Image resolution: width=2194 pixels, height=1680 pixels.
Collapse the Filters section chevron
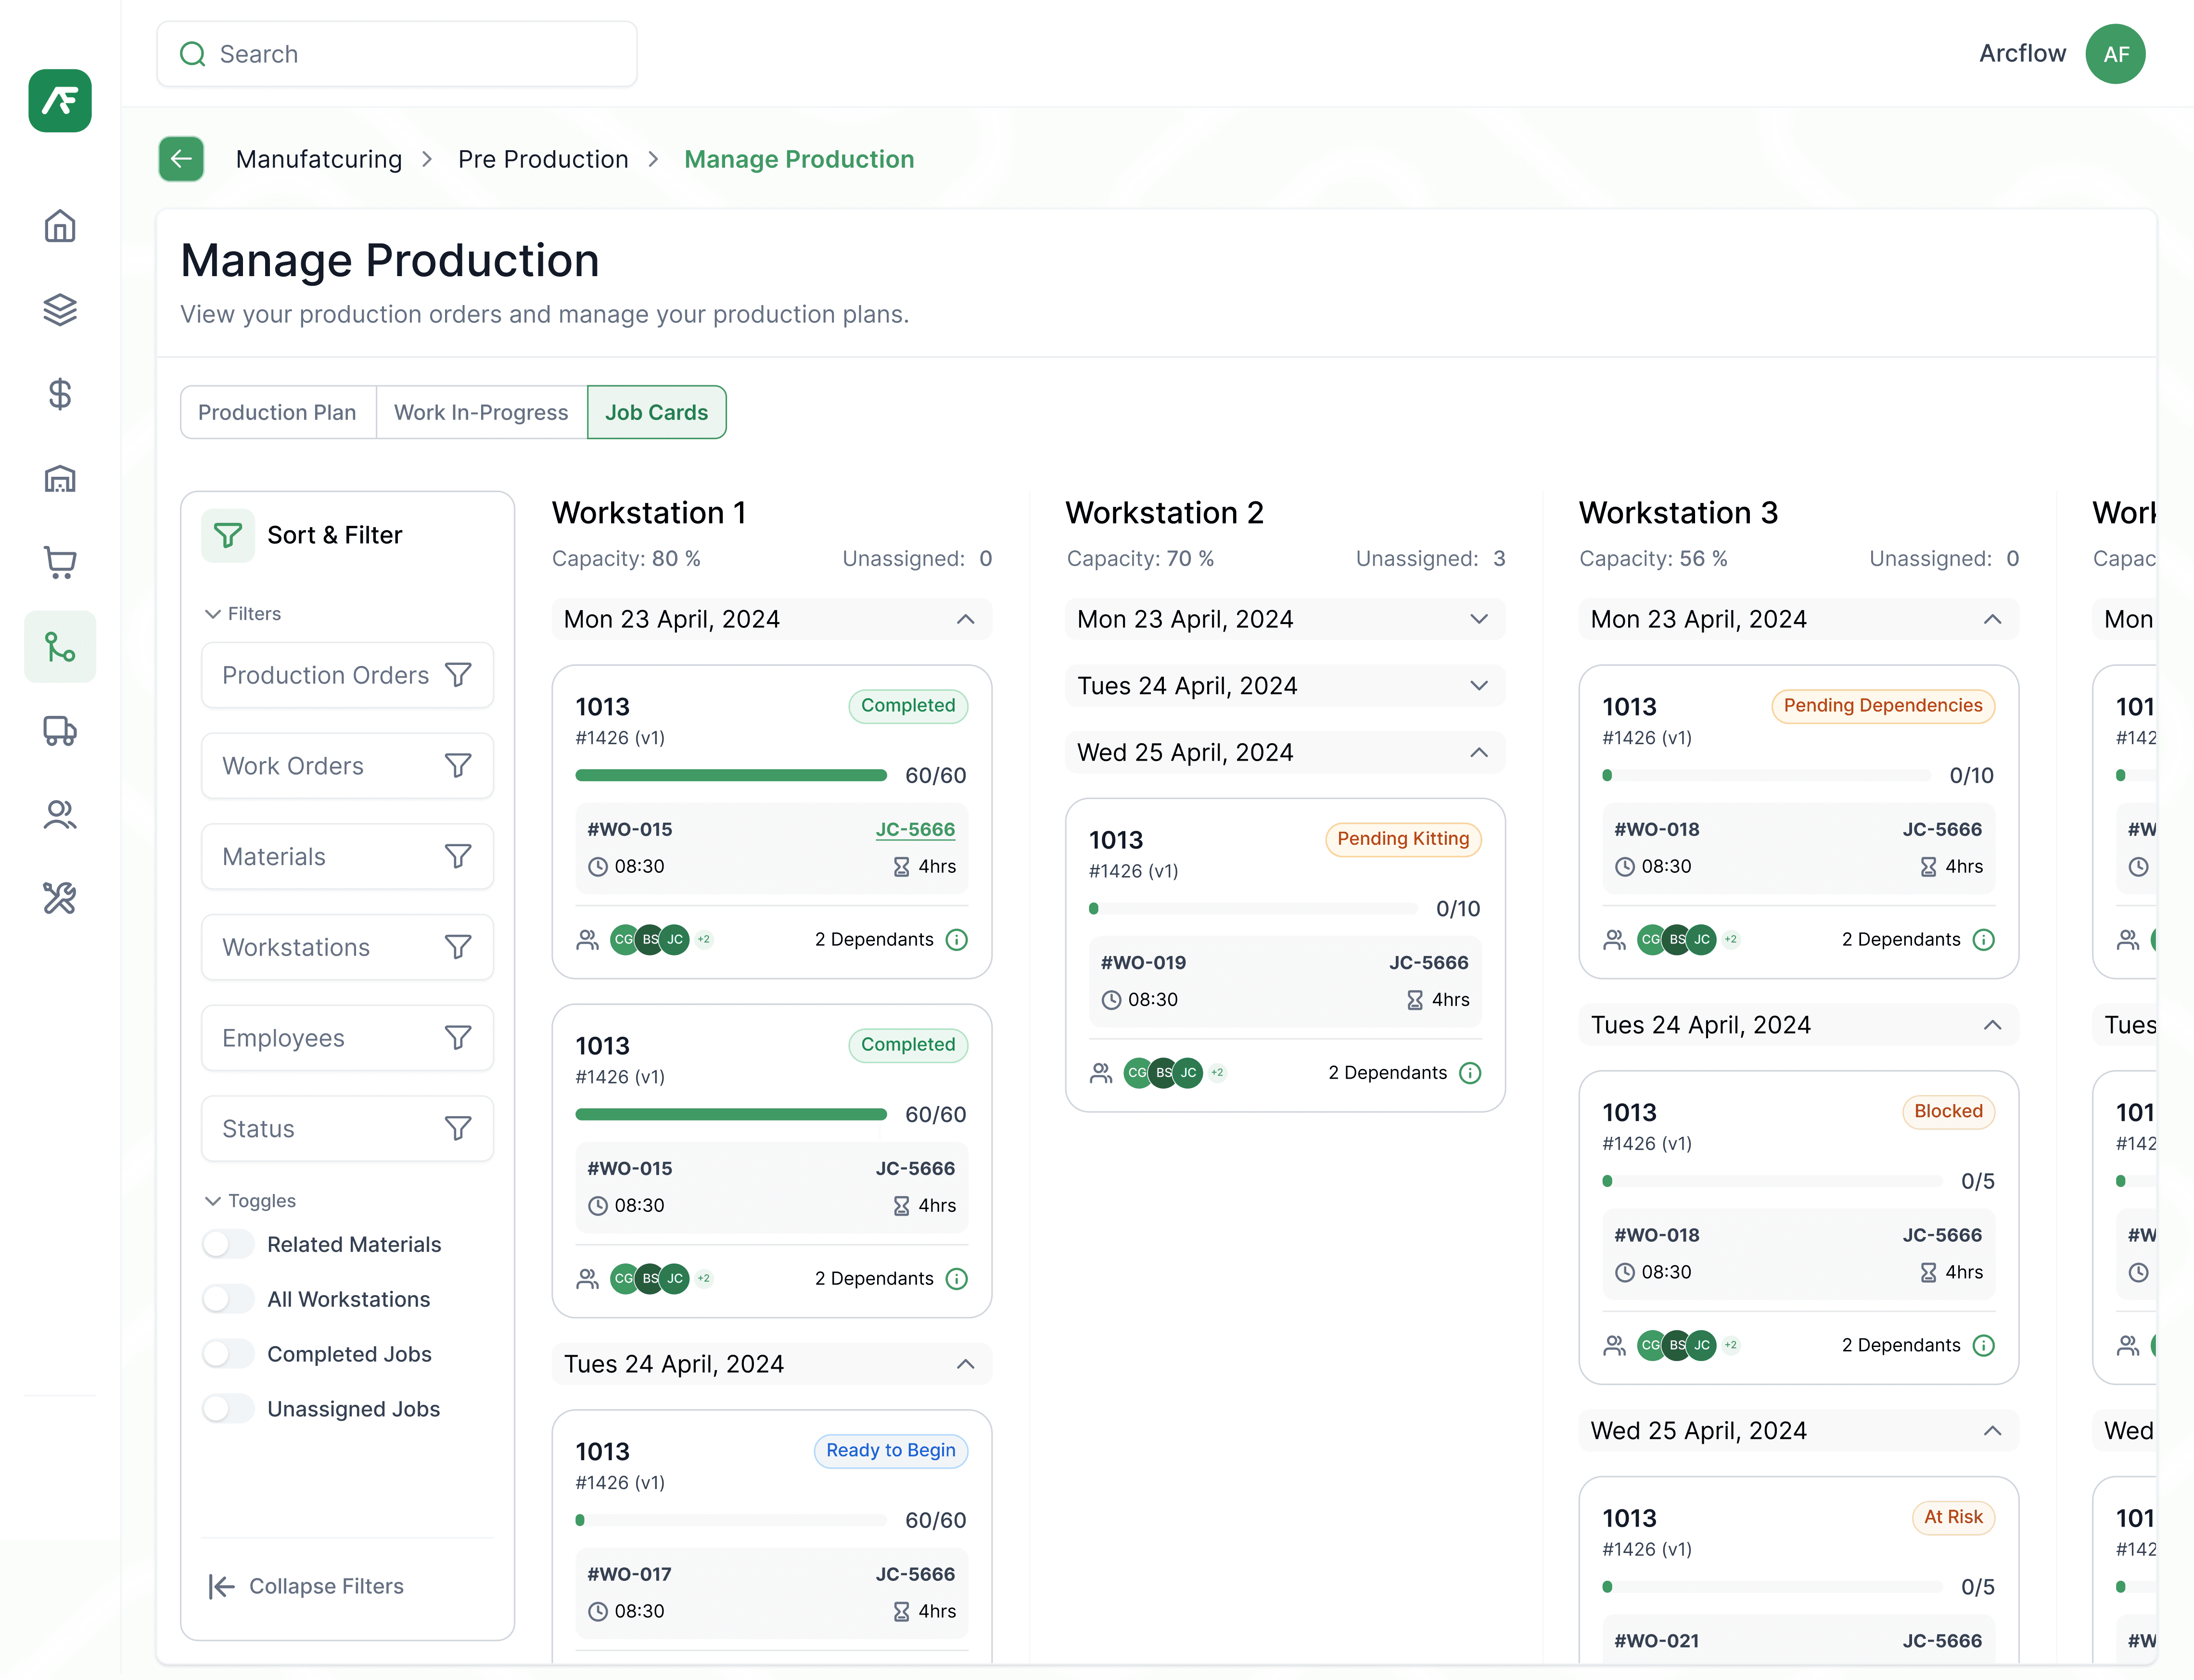point(213,614)
